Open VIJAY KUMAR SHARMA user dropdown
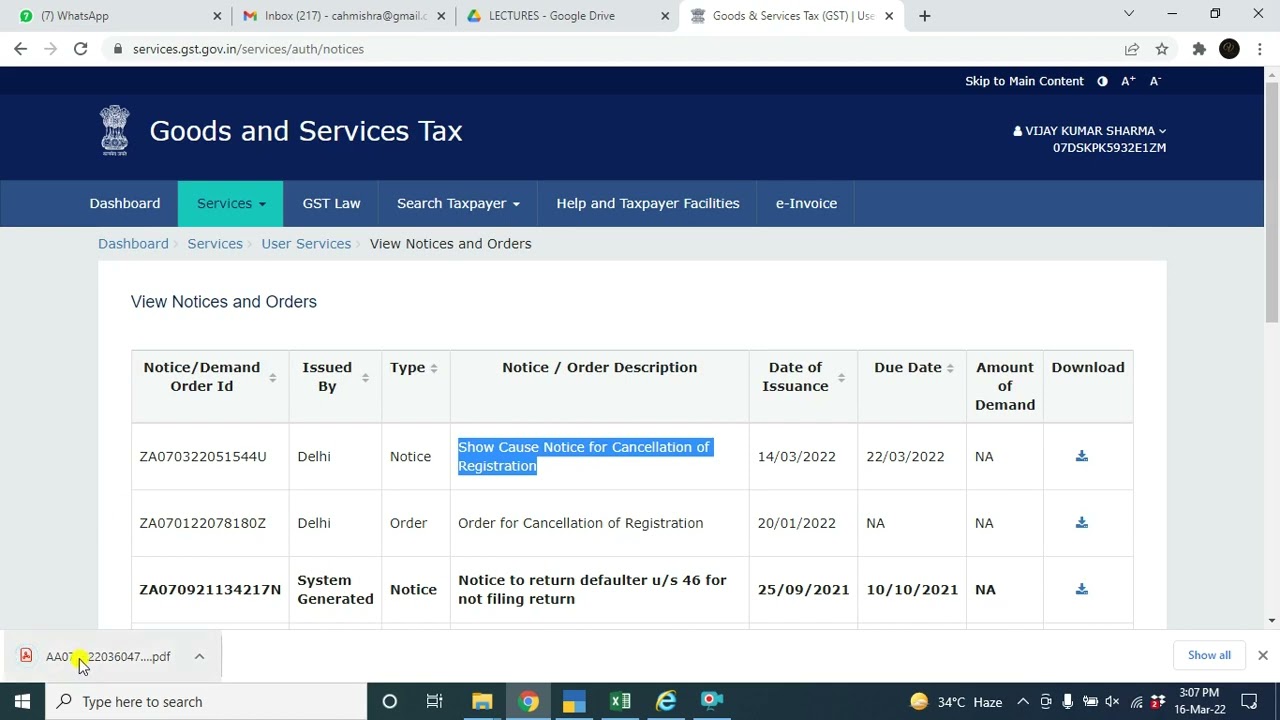 1089,131
